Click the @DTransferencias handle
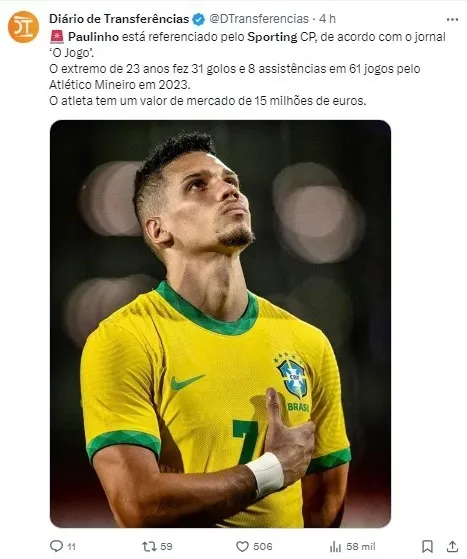The height and width of the screenshot is (559, 467). tap(259, 19)
